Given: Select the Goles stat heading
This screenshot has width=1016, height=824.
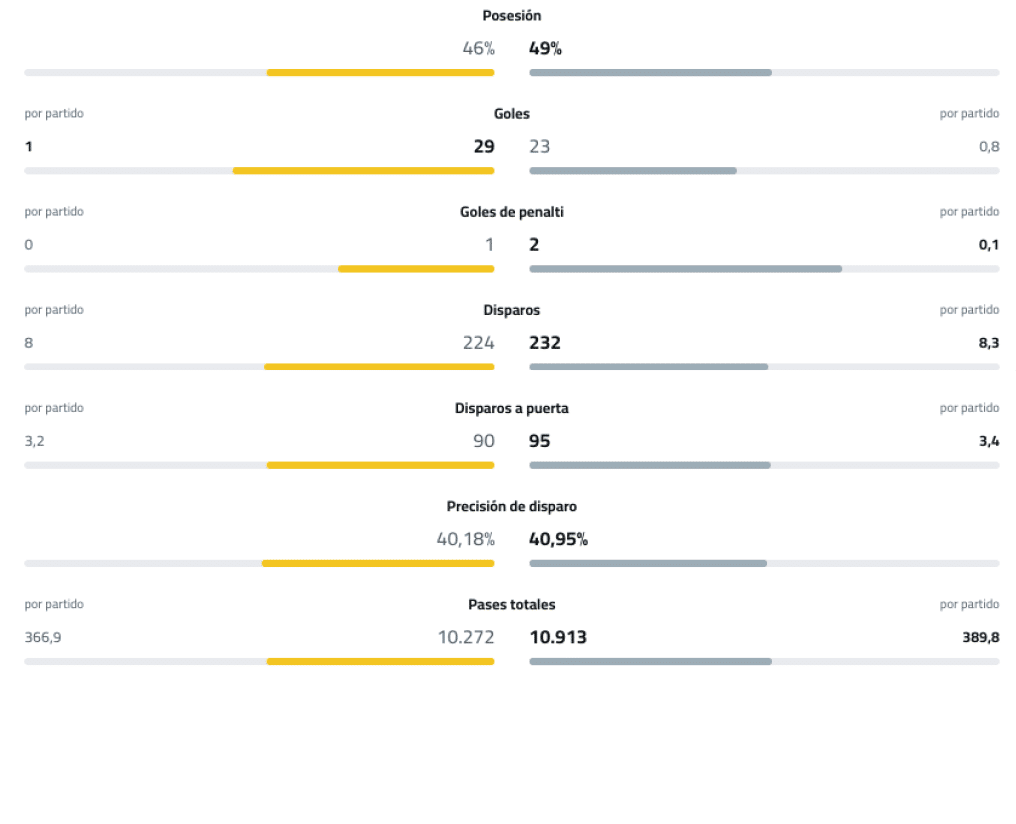Looking at the screenshot, I should click(512, 114).
